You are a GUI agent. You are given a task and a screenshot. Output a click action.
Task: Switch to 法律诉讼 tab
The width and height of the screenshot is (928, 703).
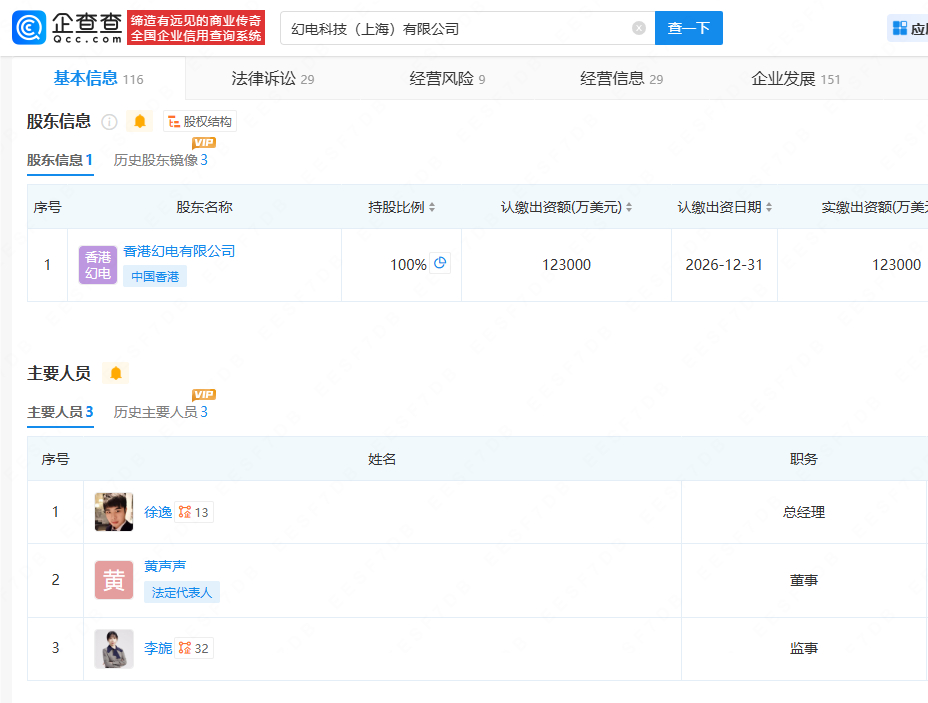[x=272, y=78]
